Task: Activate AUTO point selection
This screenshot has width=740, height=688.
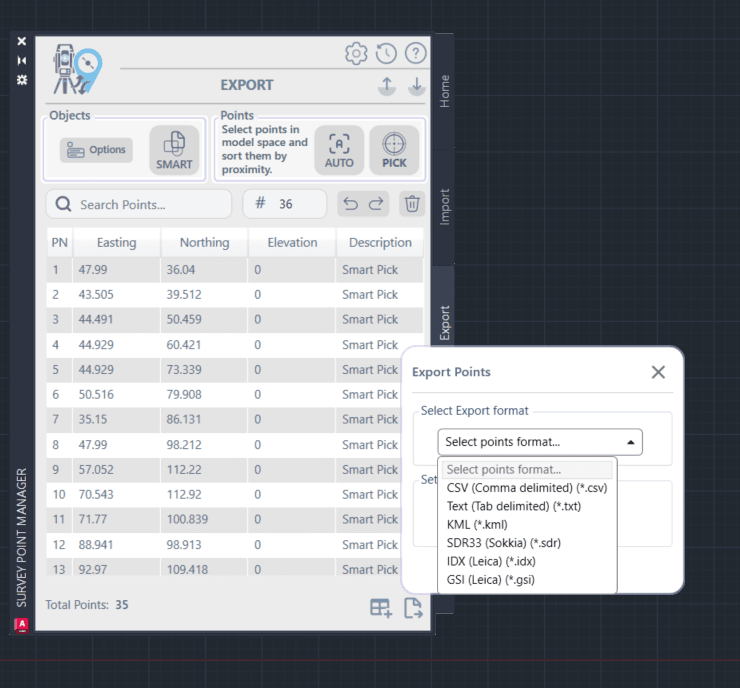Action: click(339, 152)
